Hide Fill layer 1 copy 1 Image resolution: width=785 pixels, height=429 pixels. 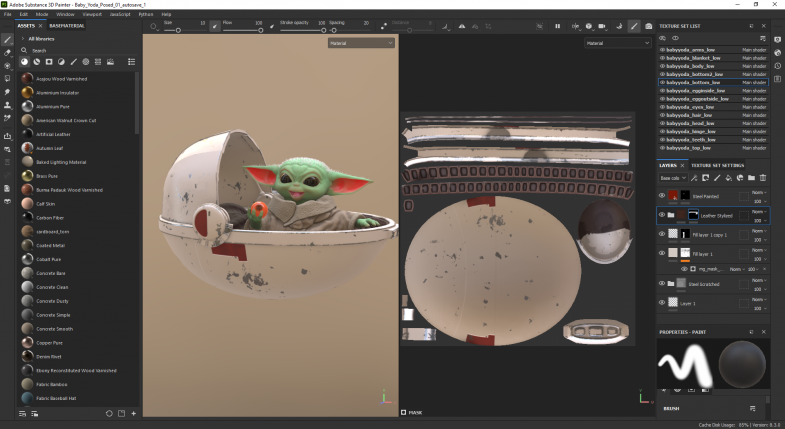662,234
